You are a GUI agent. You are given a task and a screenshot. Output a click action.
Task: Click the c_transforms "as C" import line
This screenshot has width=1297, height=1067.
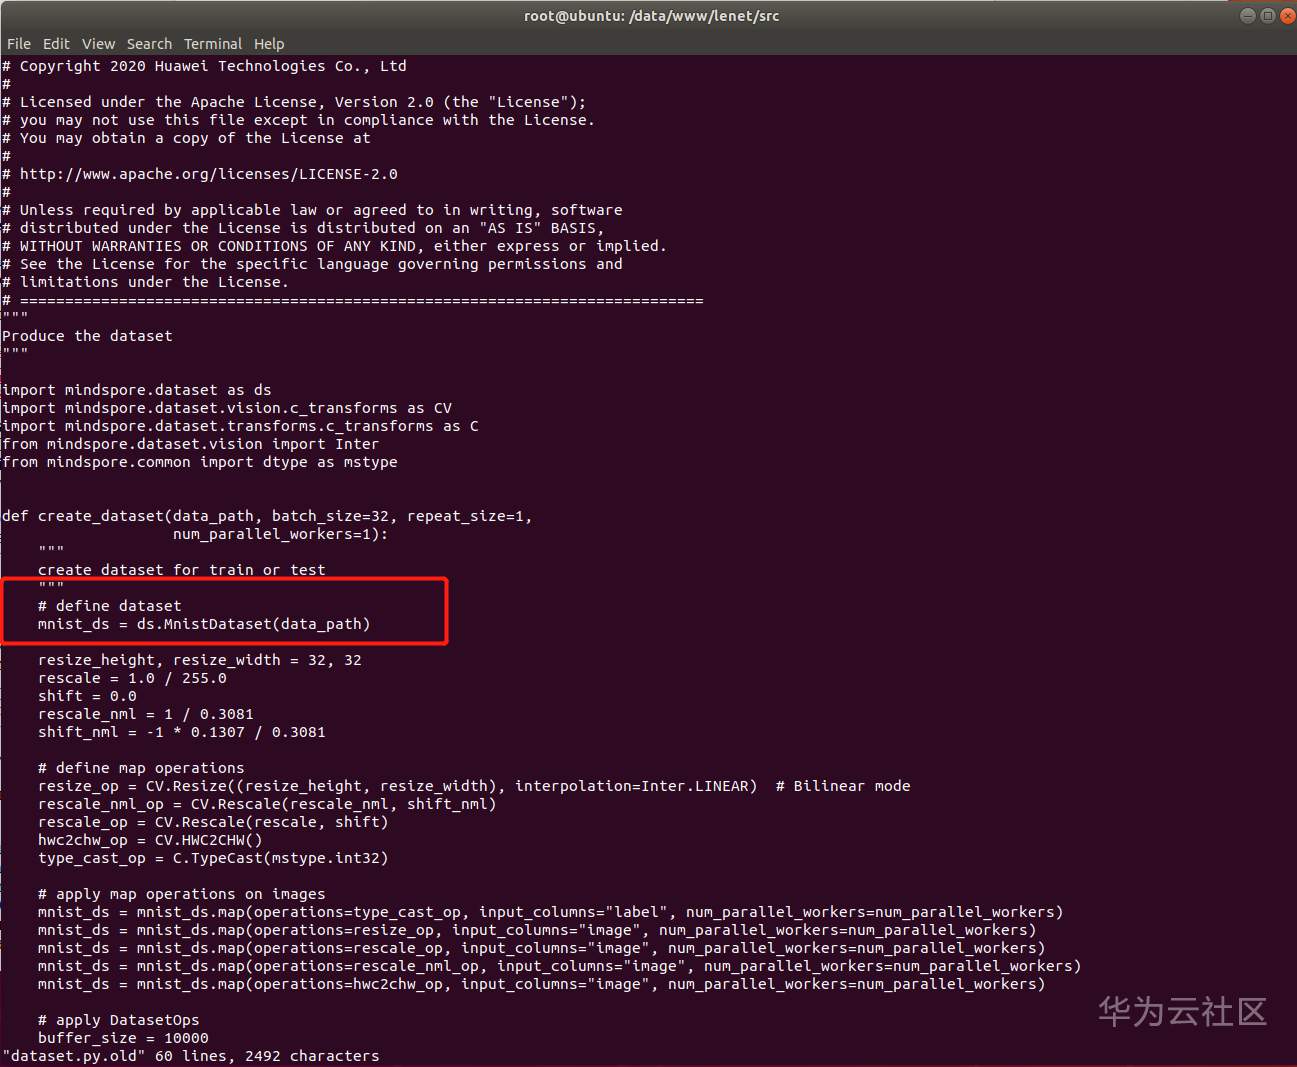pos(240,426)
